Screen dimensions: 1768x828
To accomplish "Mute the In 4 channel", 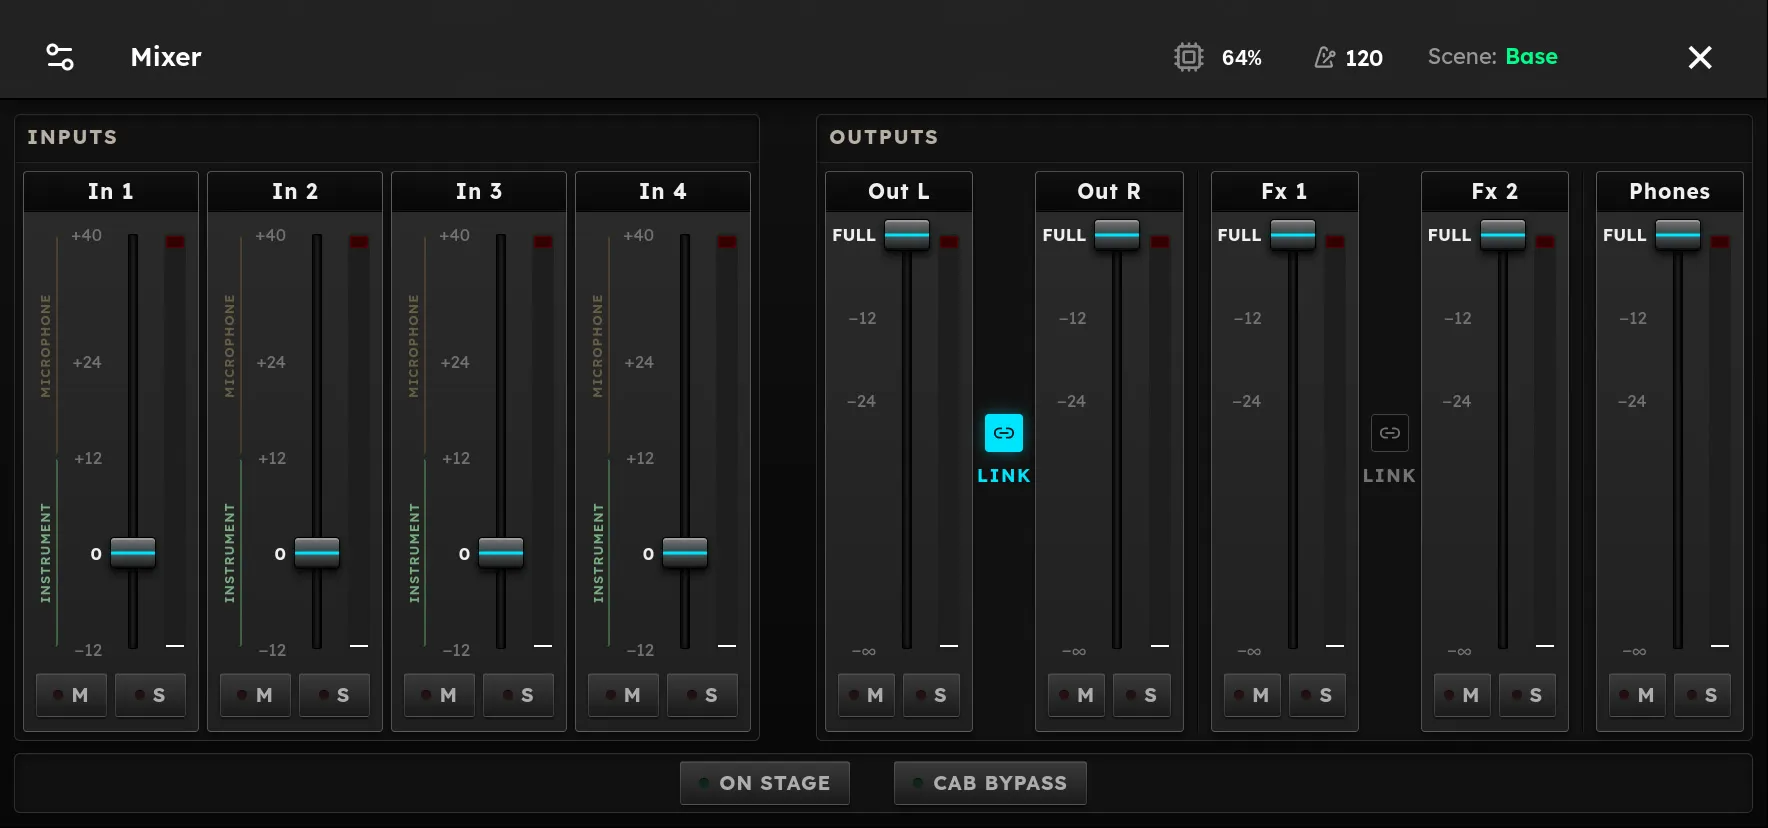I will 623,695.
